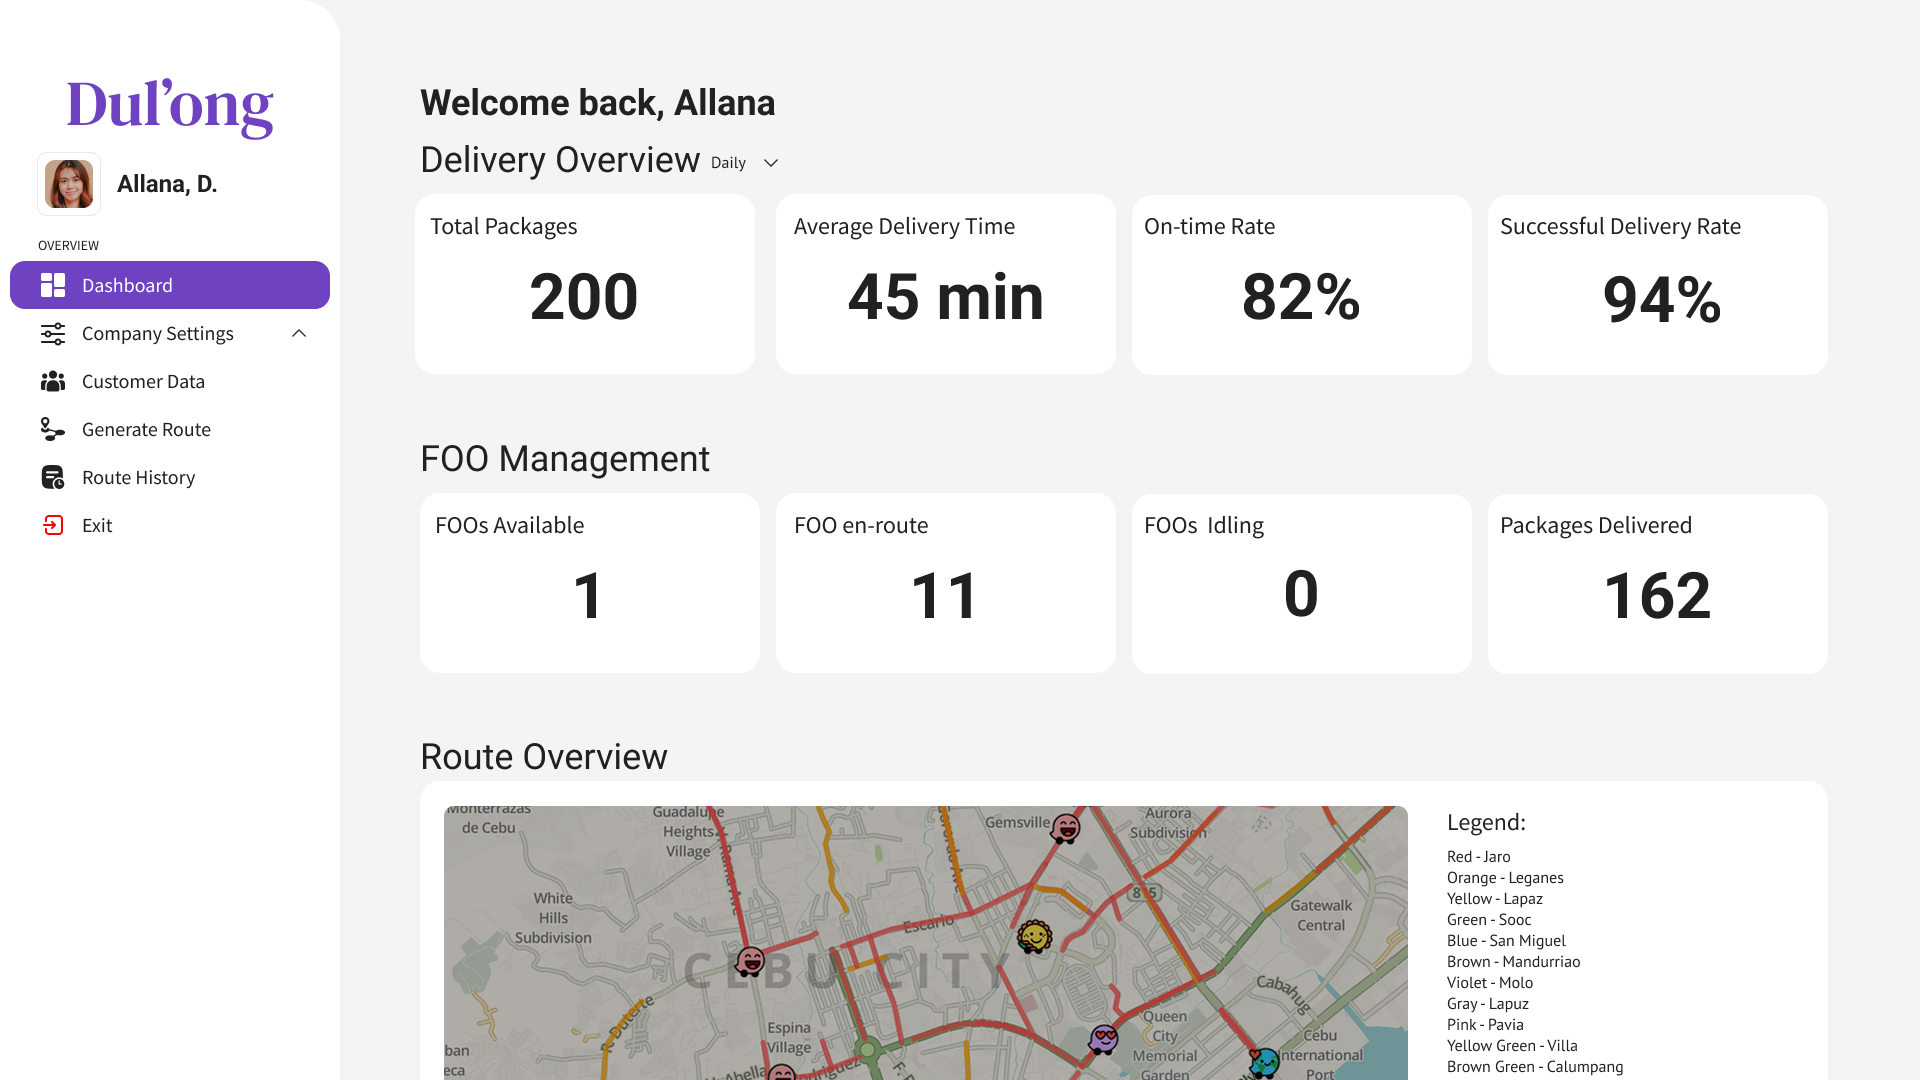Click the yellow sunflower marker on map

pos(1034,937)
